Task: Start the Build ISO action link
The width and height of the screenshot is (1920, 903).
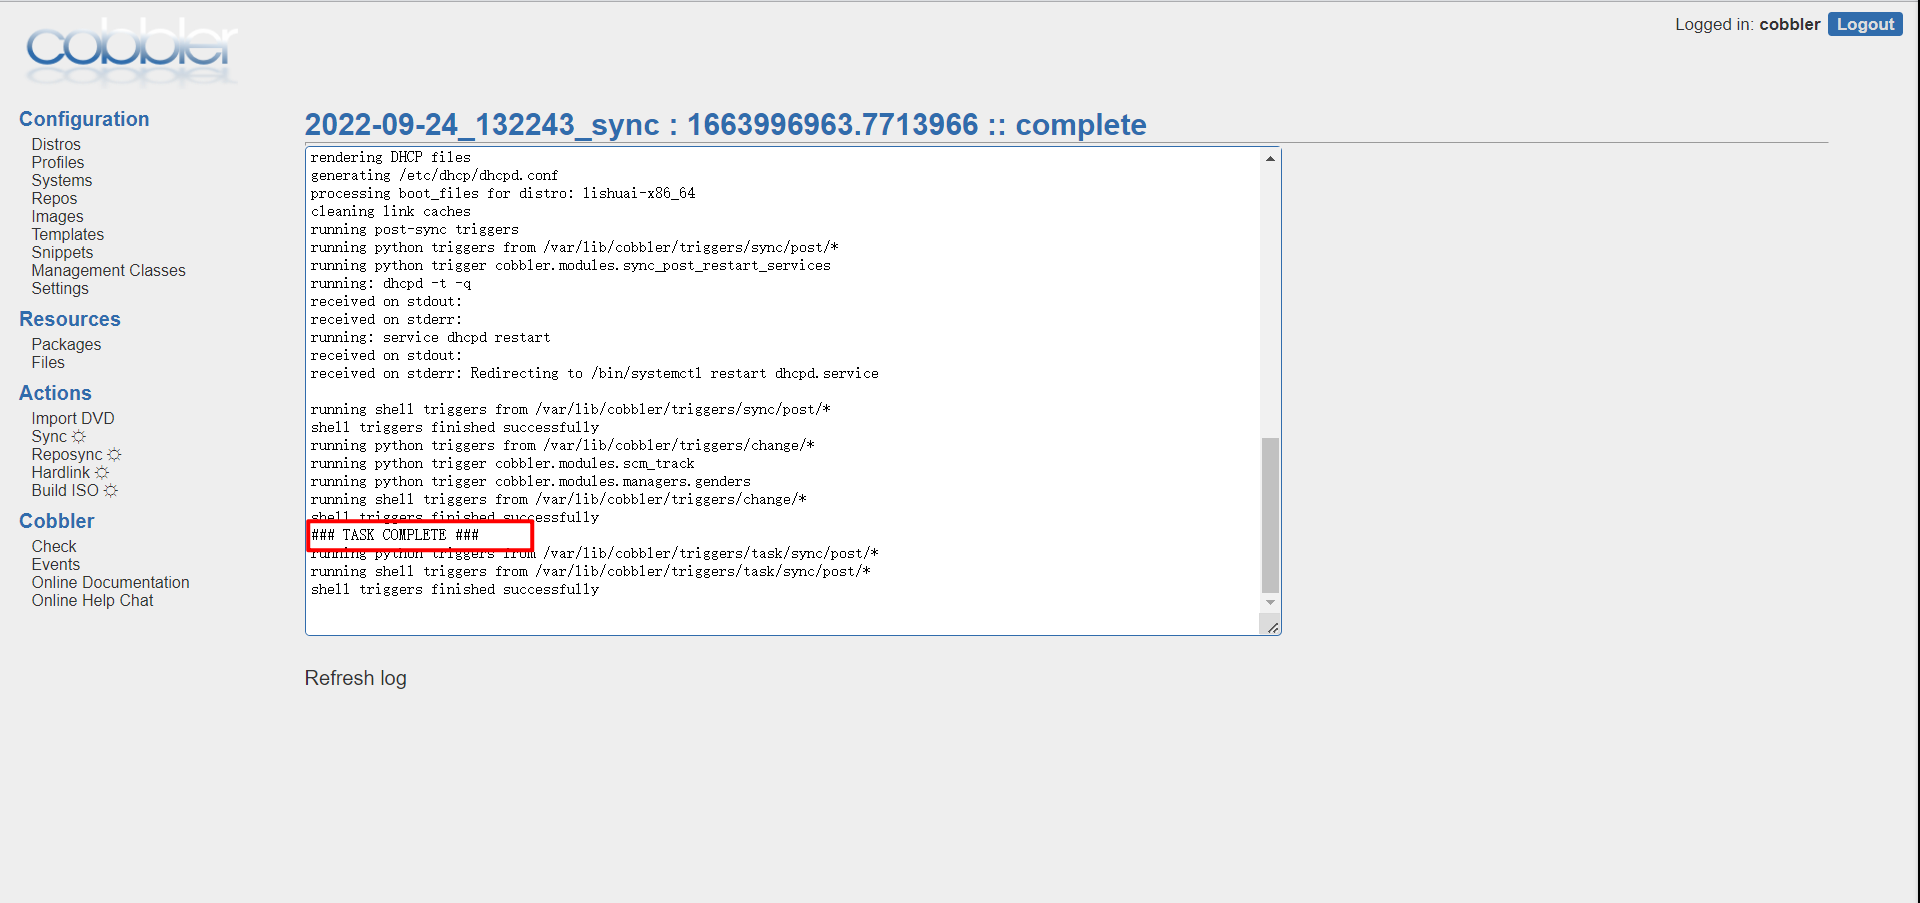Action: pos(65,491)
